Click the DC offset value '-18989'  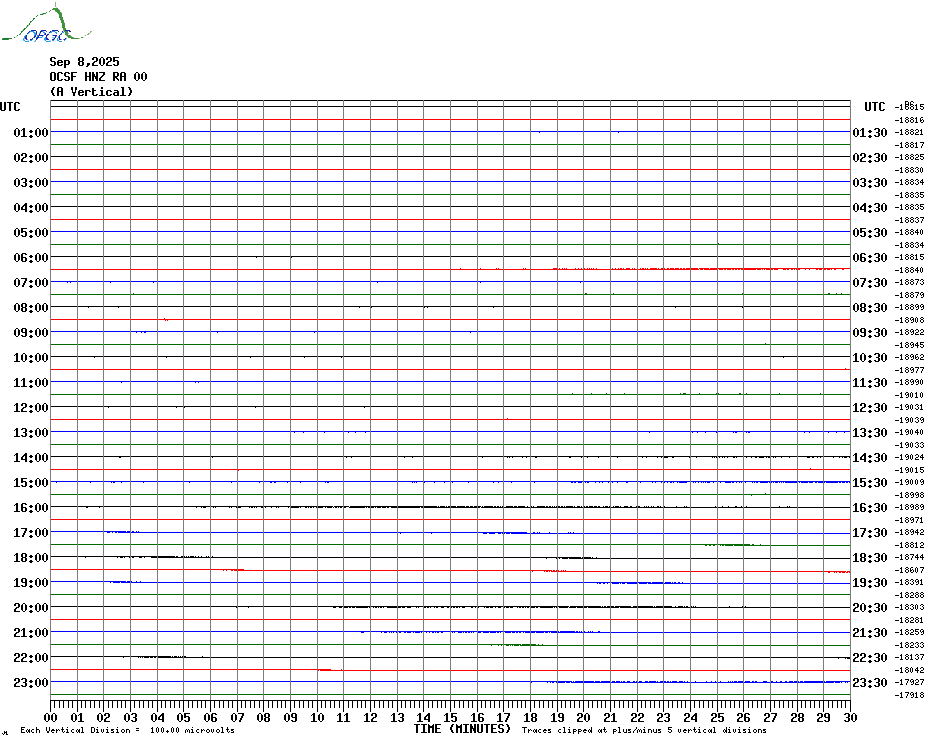(909, 507)
